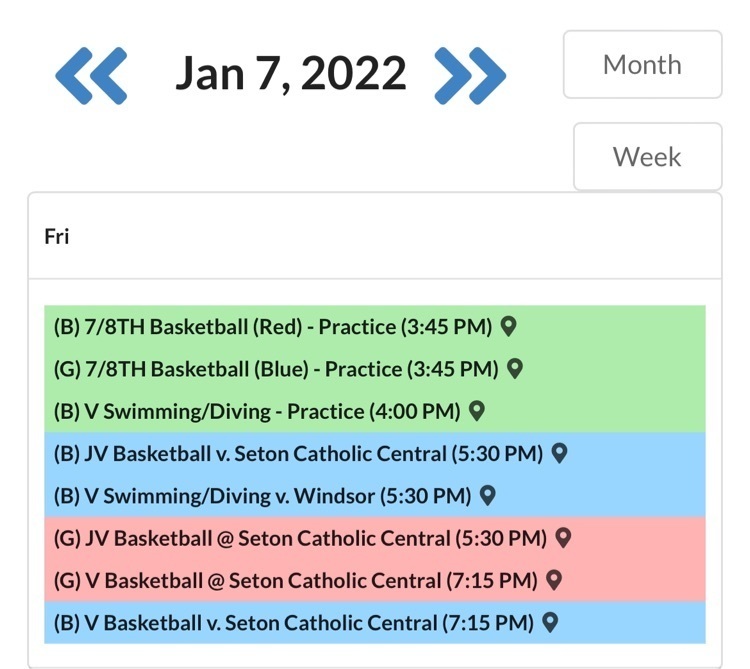Open location pin for Swimming/Diving Practice
750x669 pixels.
pyautogui.click(x=477, y=410)
